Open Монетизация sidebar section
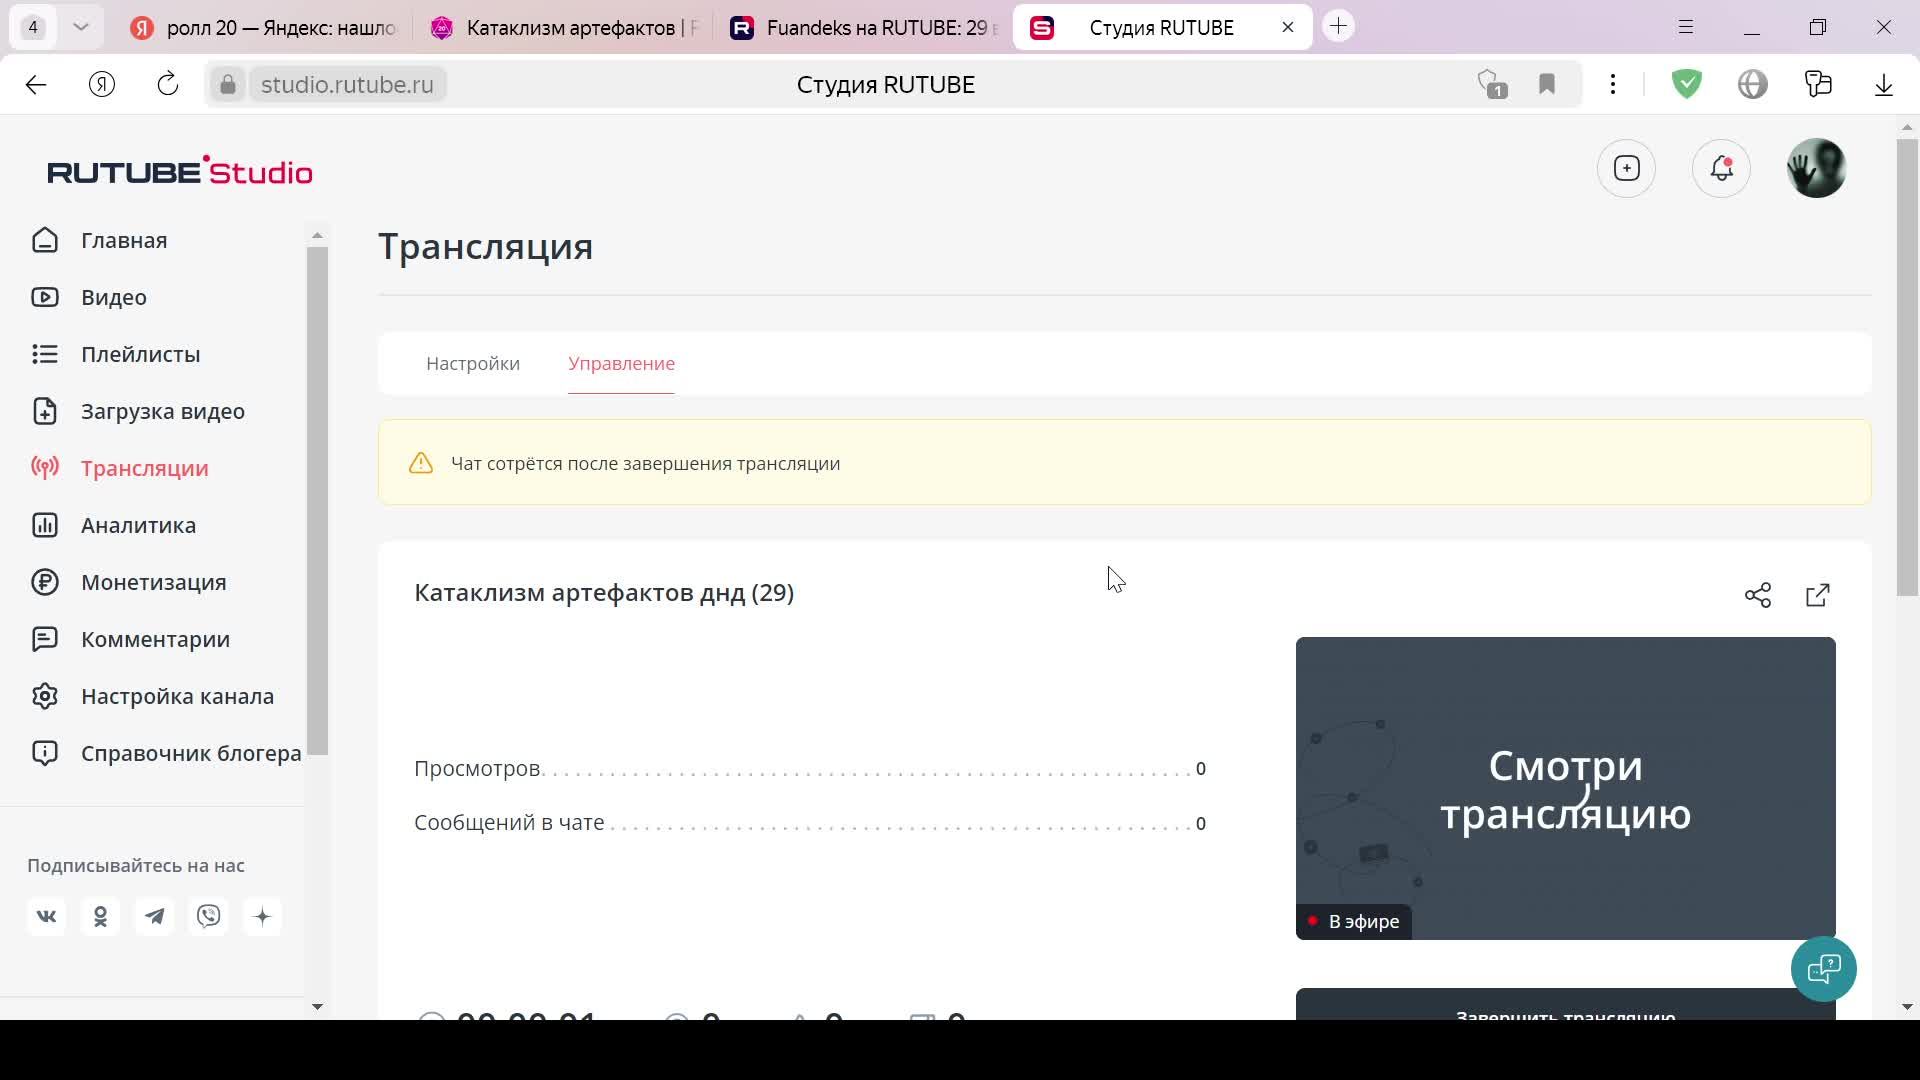This screenshot has width=1920, height=1080. pos(153,582)
